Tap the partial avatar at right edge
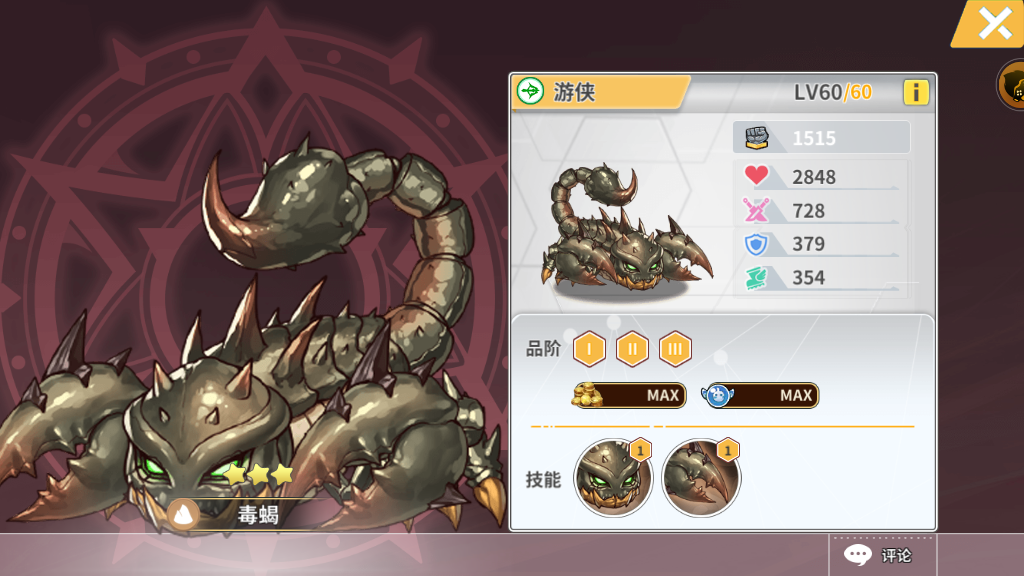The image size is (1024, 576). 1011,85
